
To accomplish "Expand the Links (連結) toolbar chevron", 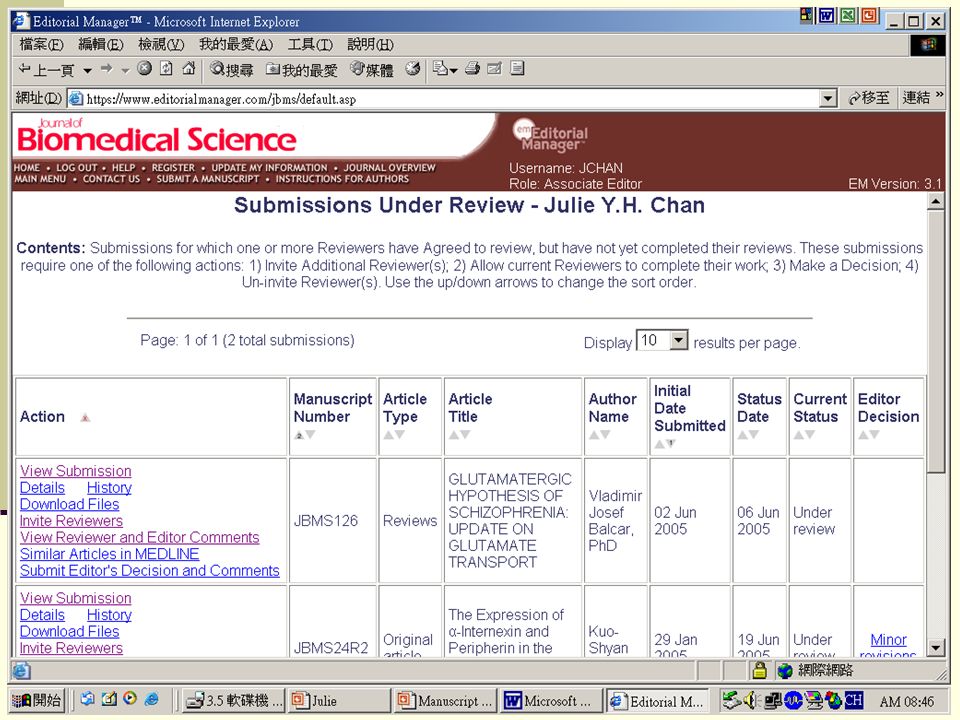I will click(940, 96).
